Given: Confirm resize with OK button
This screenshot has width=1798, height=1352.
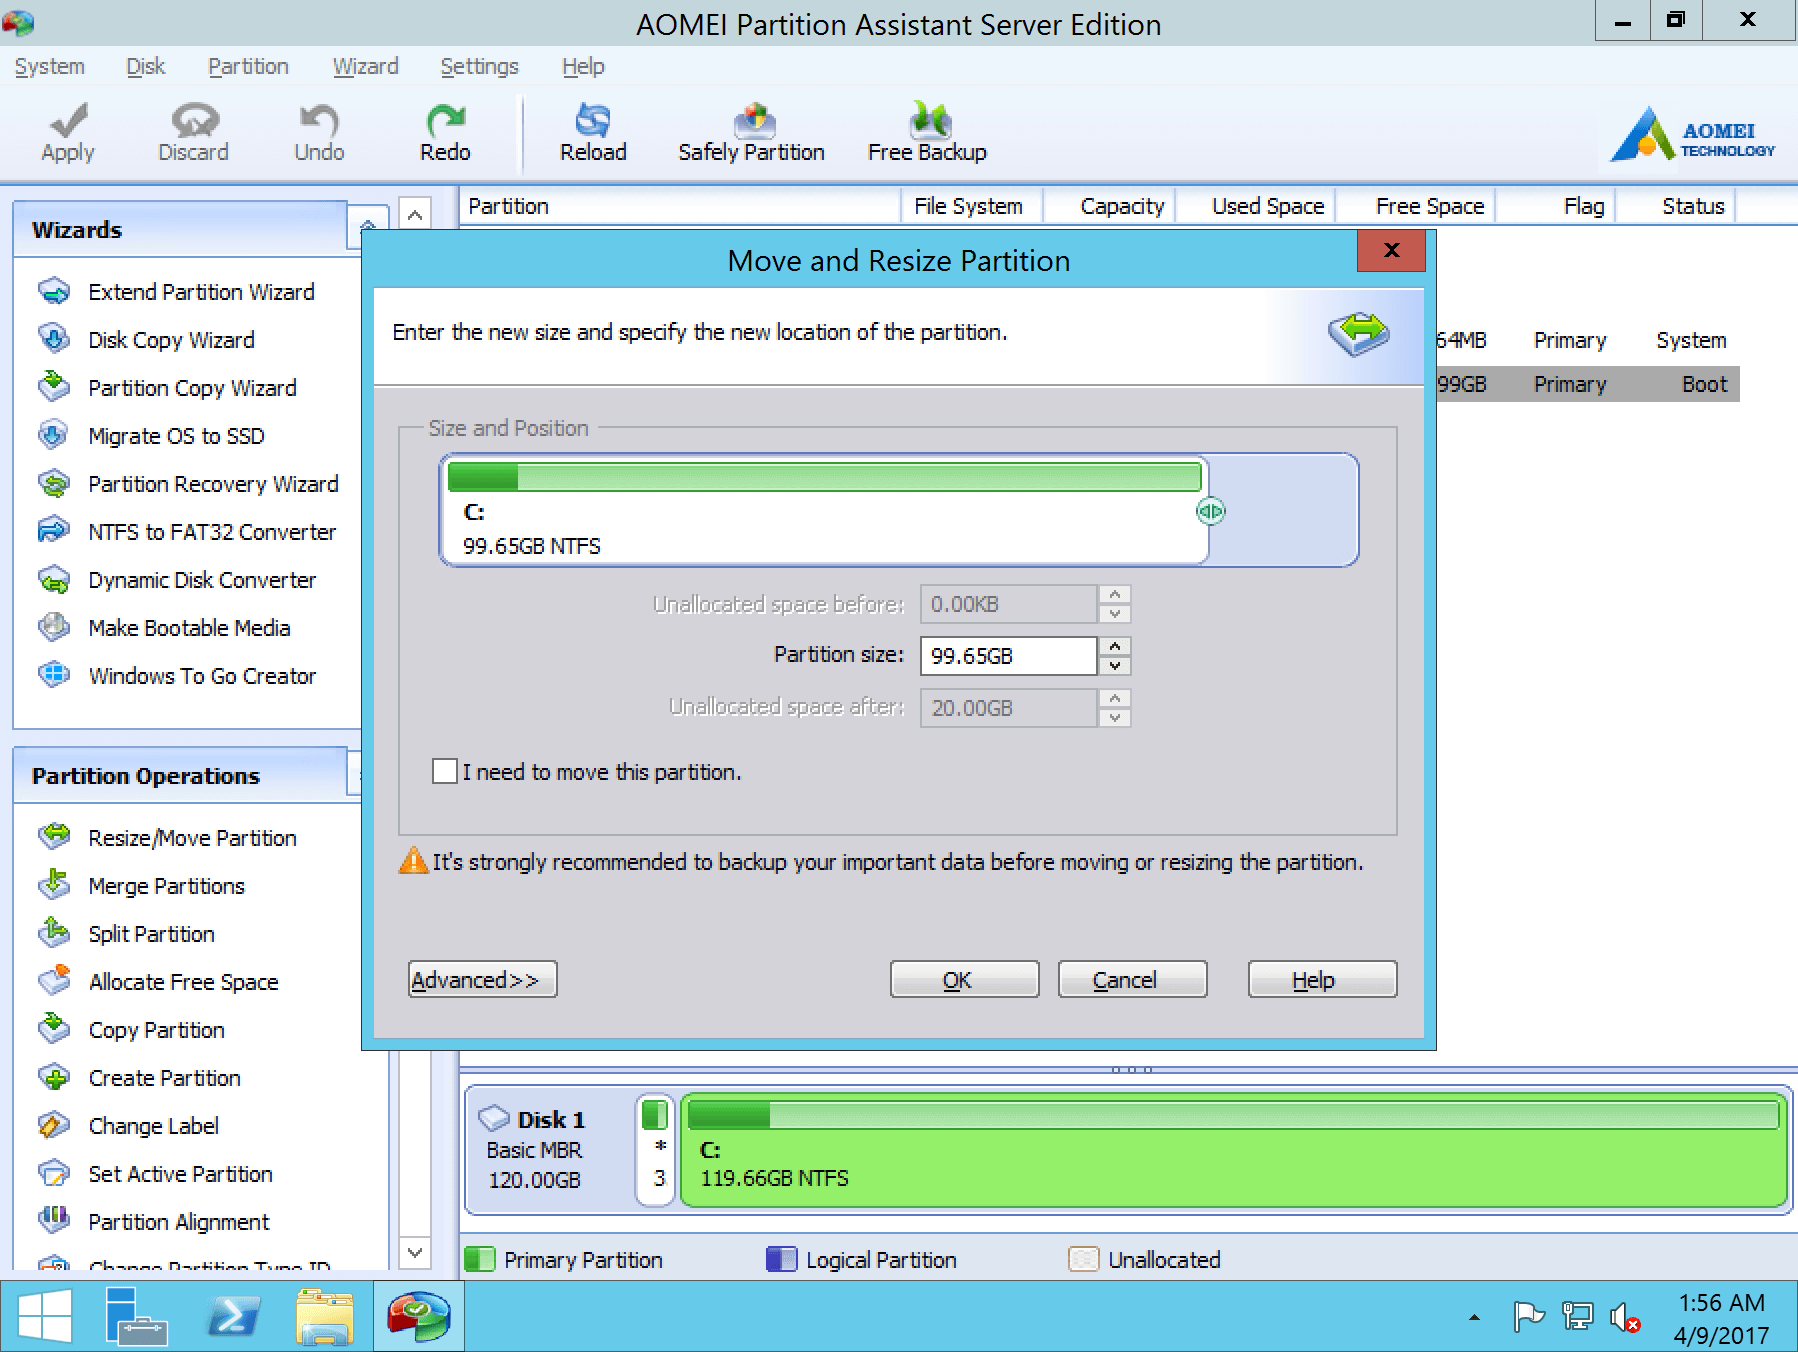Looking at the screenshot, I should 964,979.
